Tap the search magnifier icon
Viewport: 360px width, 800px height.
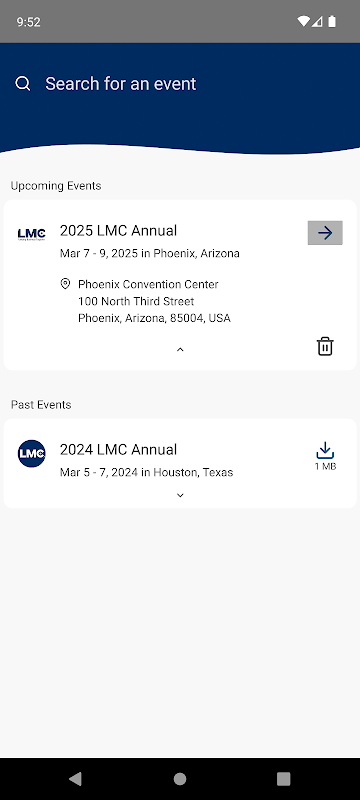pyautogui.click(x=23, y=83)
